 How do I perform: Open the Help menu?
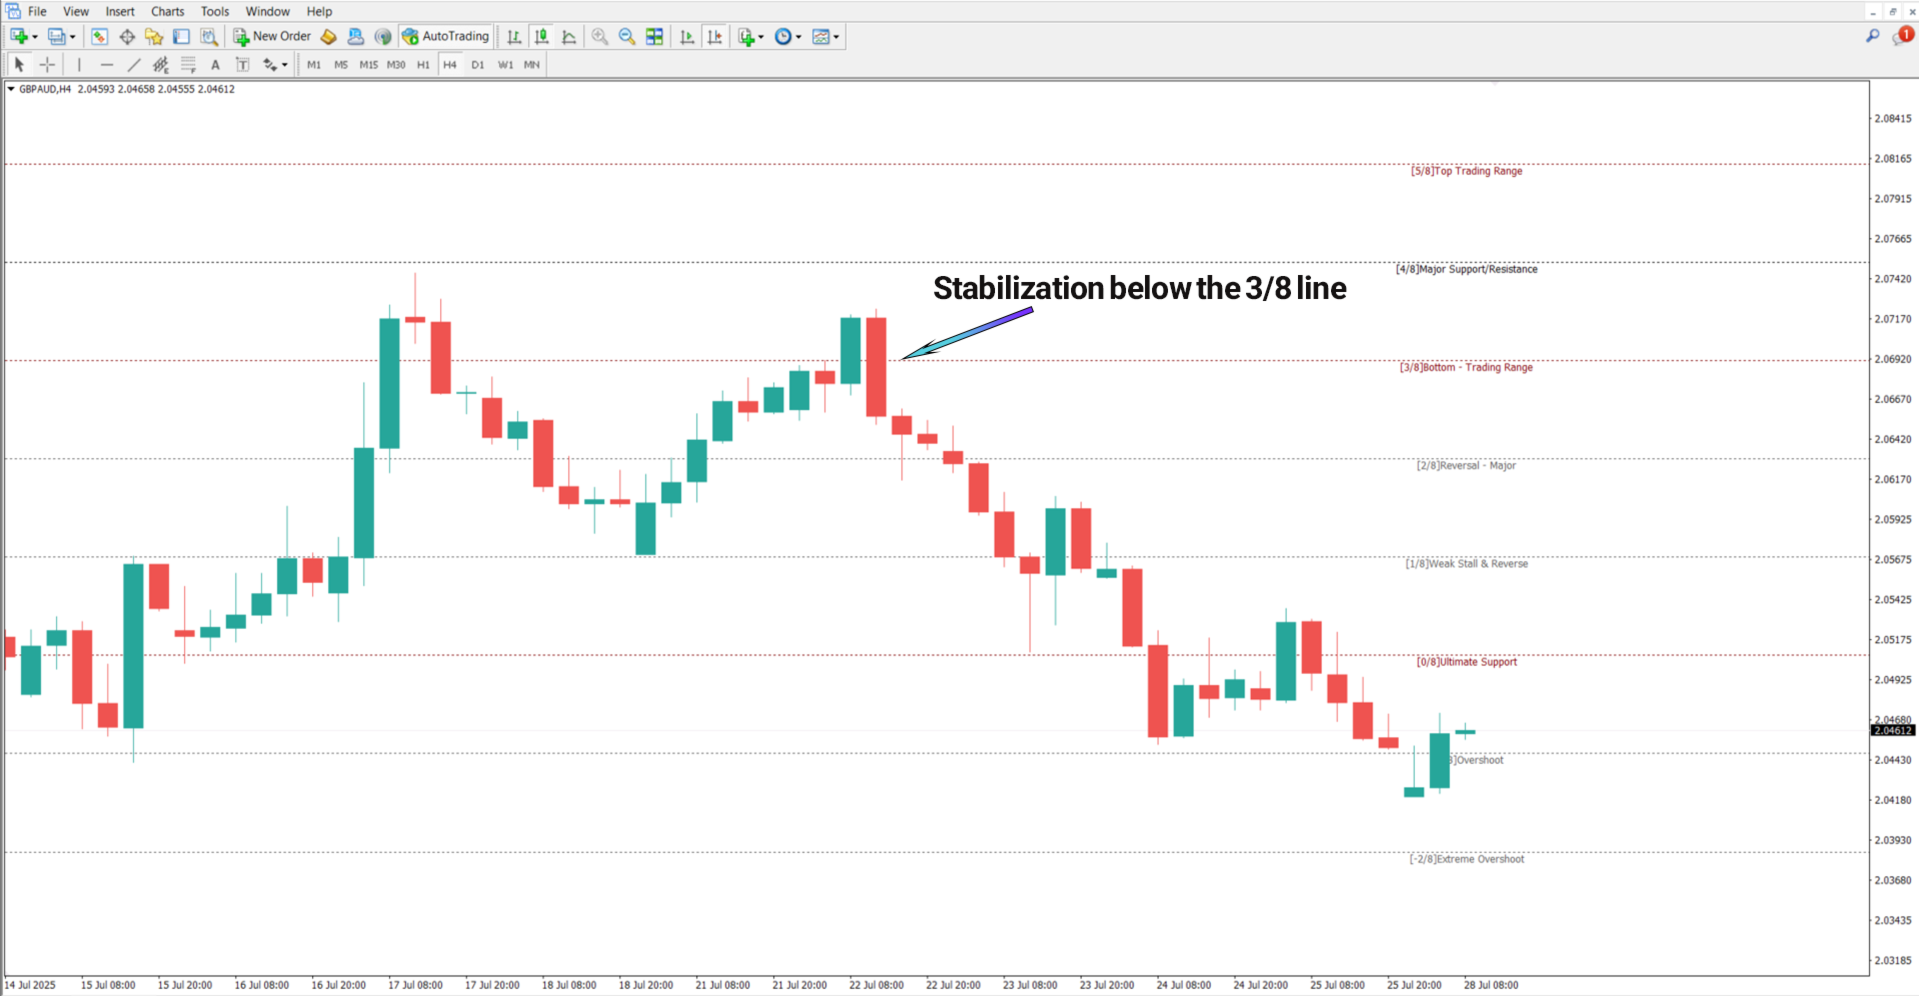click(x=319, y=11)
